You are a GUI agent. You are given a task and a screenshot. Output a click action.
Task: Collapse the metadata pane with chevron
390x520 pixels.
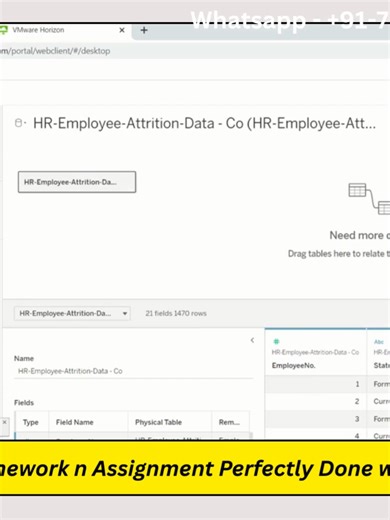(252, 340)
